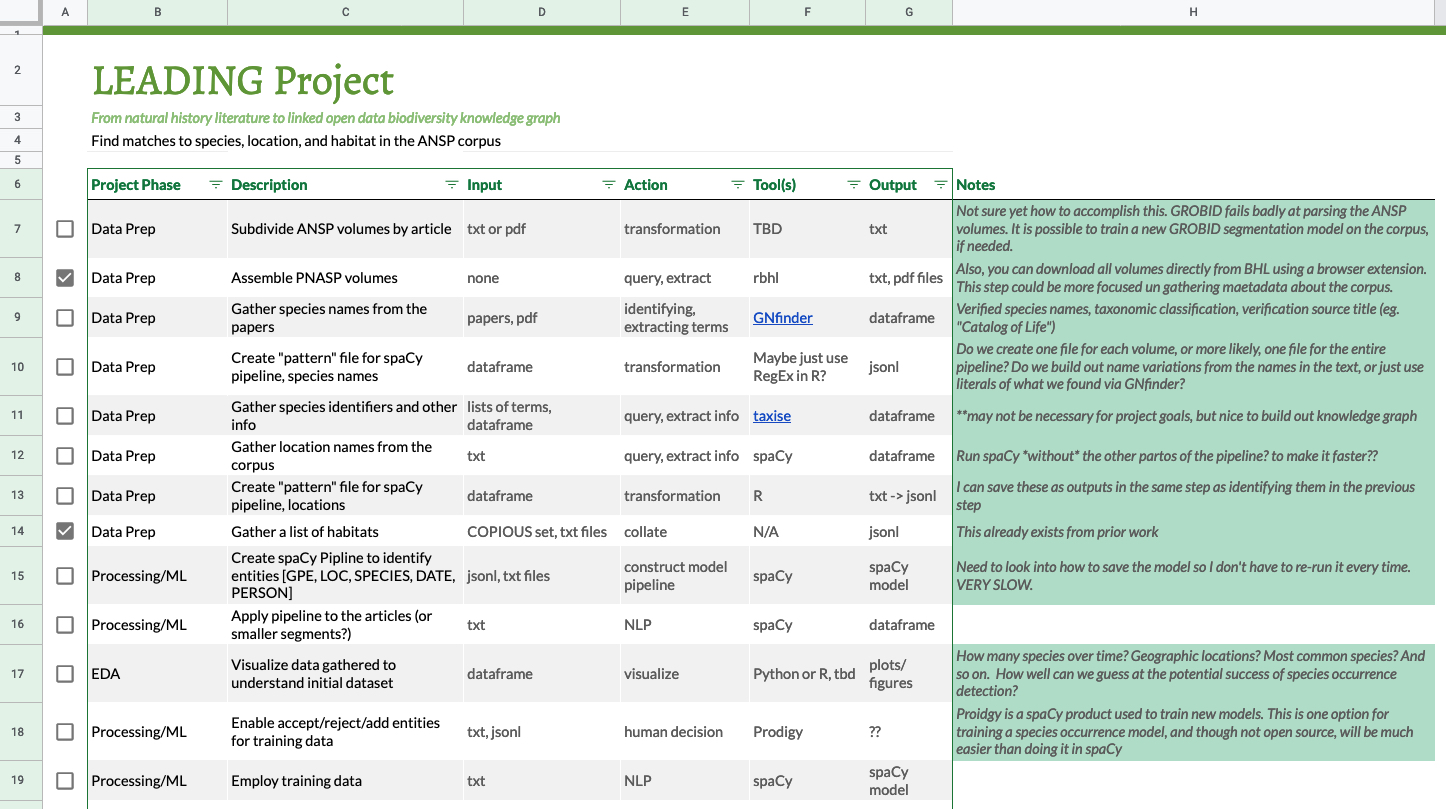Select the 'human decision' action cell
1446x809 pixels.
tap(685, 732)
